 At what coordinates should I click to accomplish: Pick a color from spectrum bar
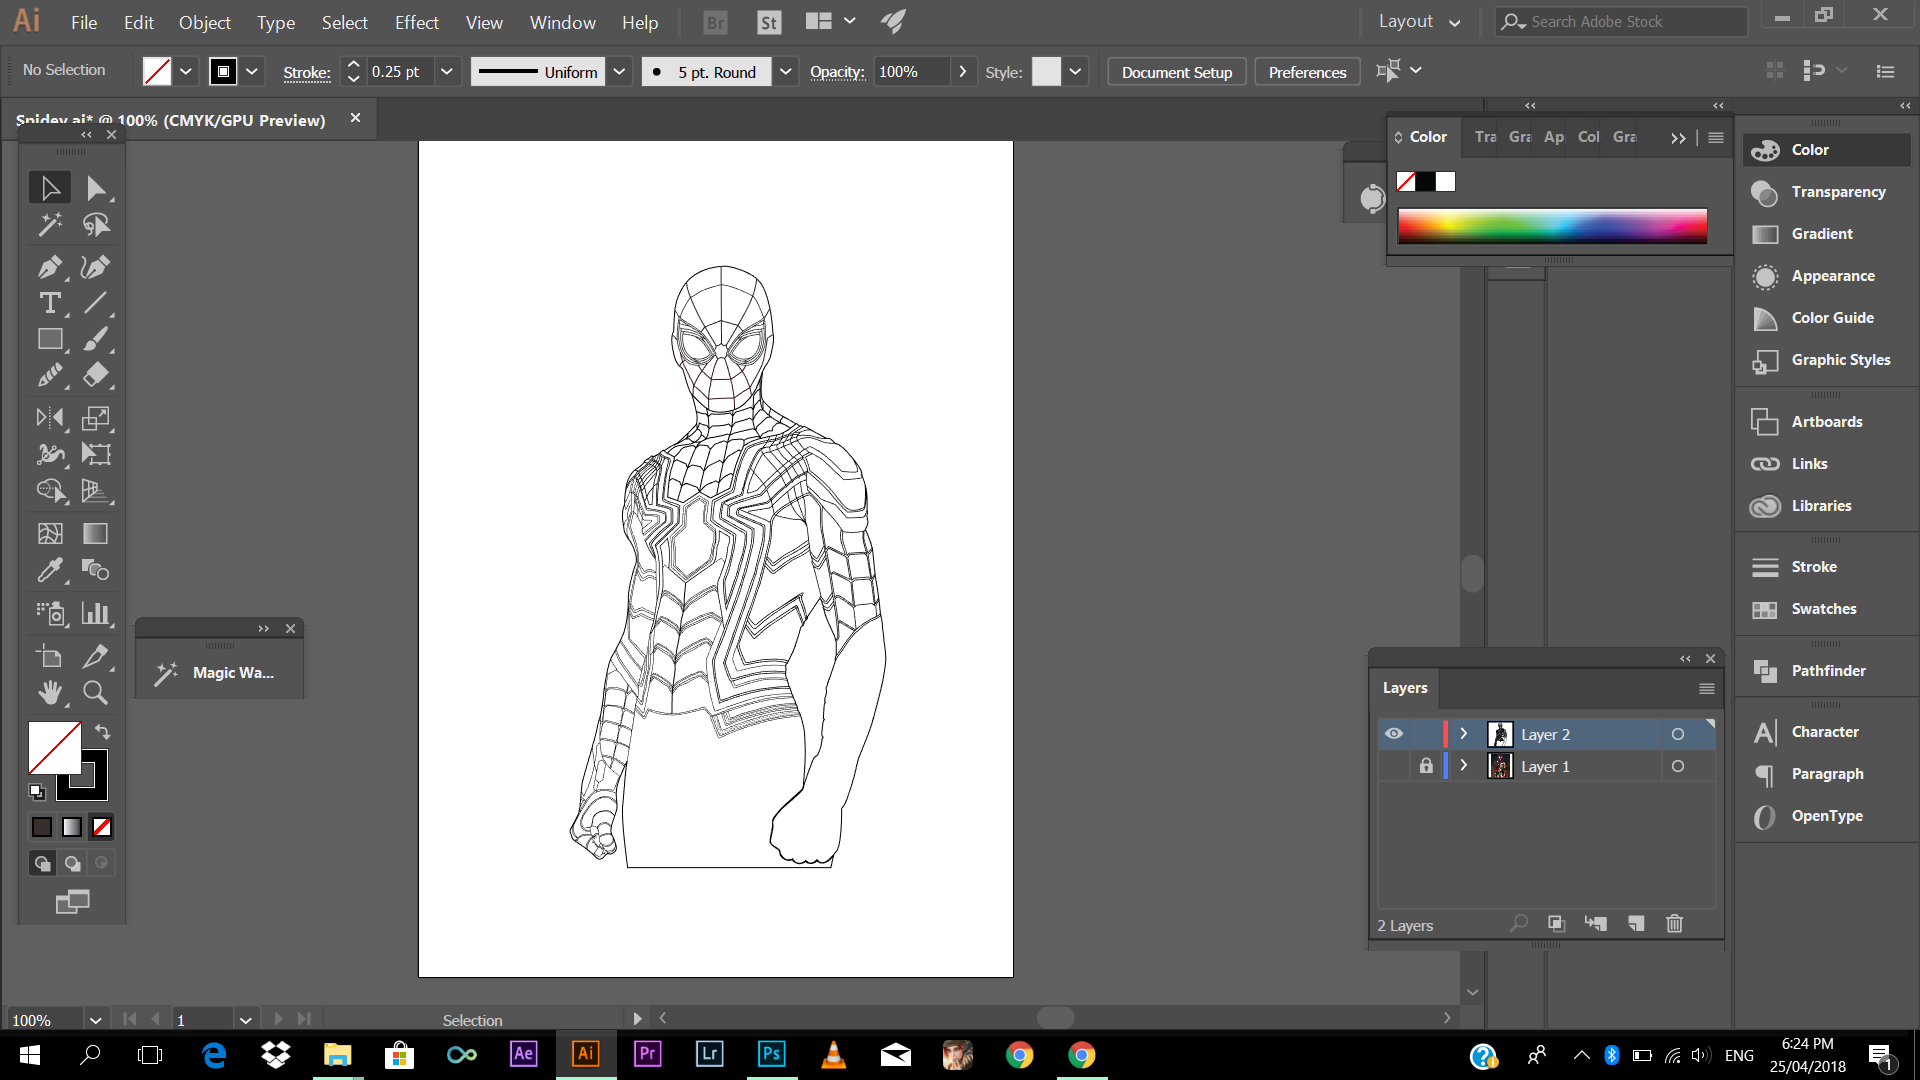tap(1552, 226)
